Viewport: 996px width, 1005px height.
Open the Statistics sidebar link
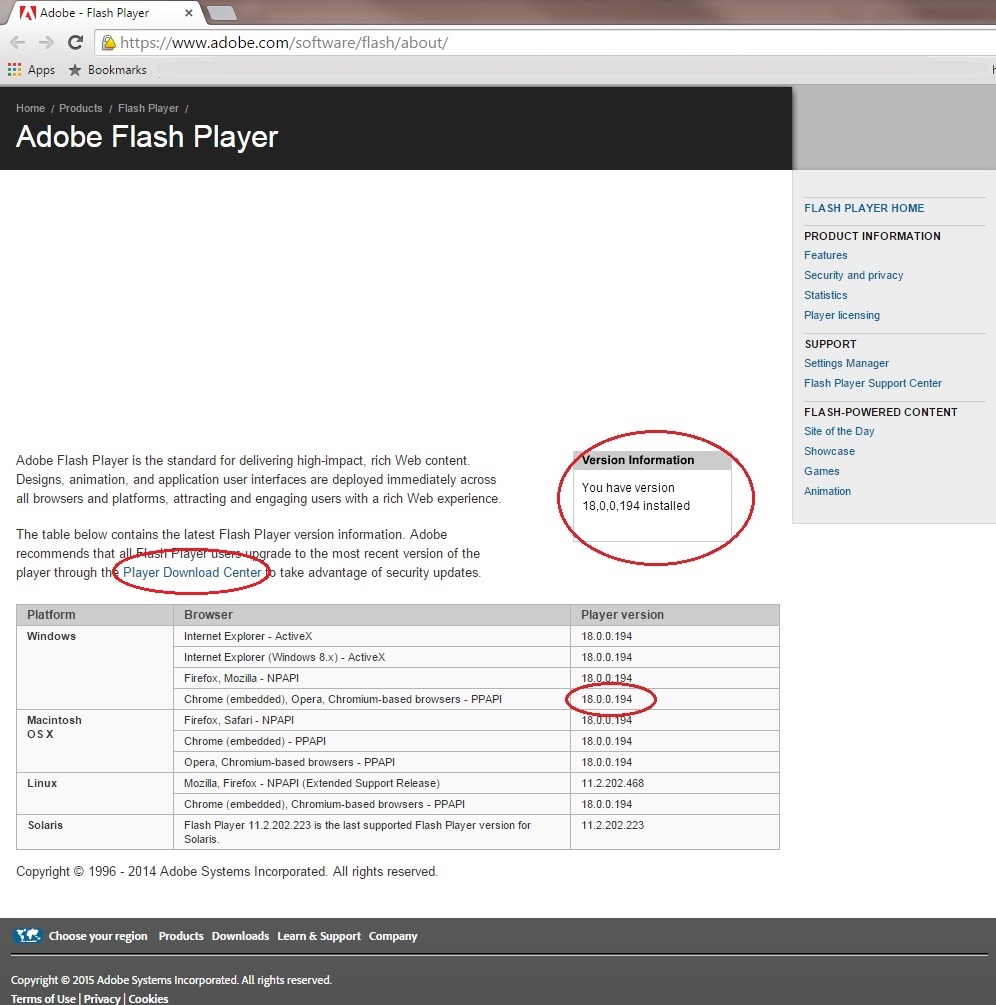click(826, 295)
